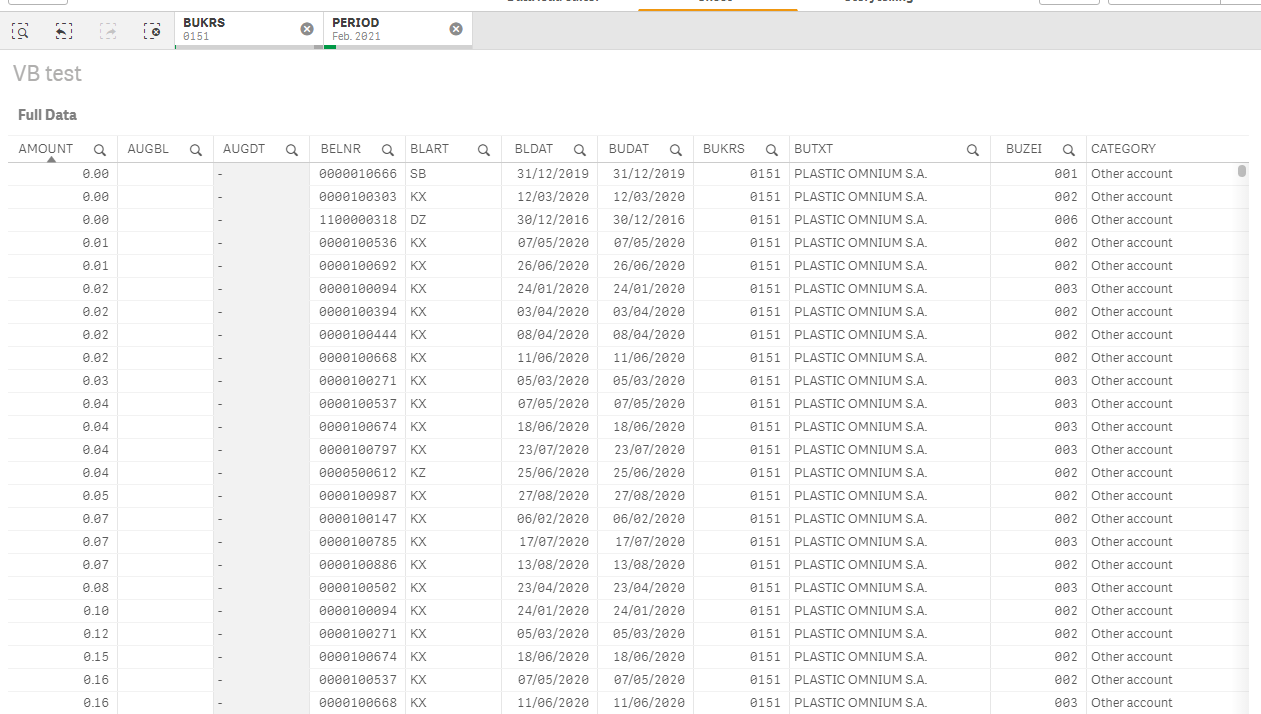
Task: Step back to previous selection
Action: 64,31
